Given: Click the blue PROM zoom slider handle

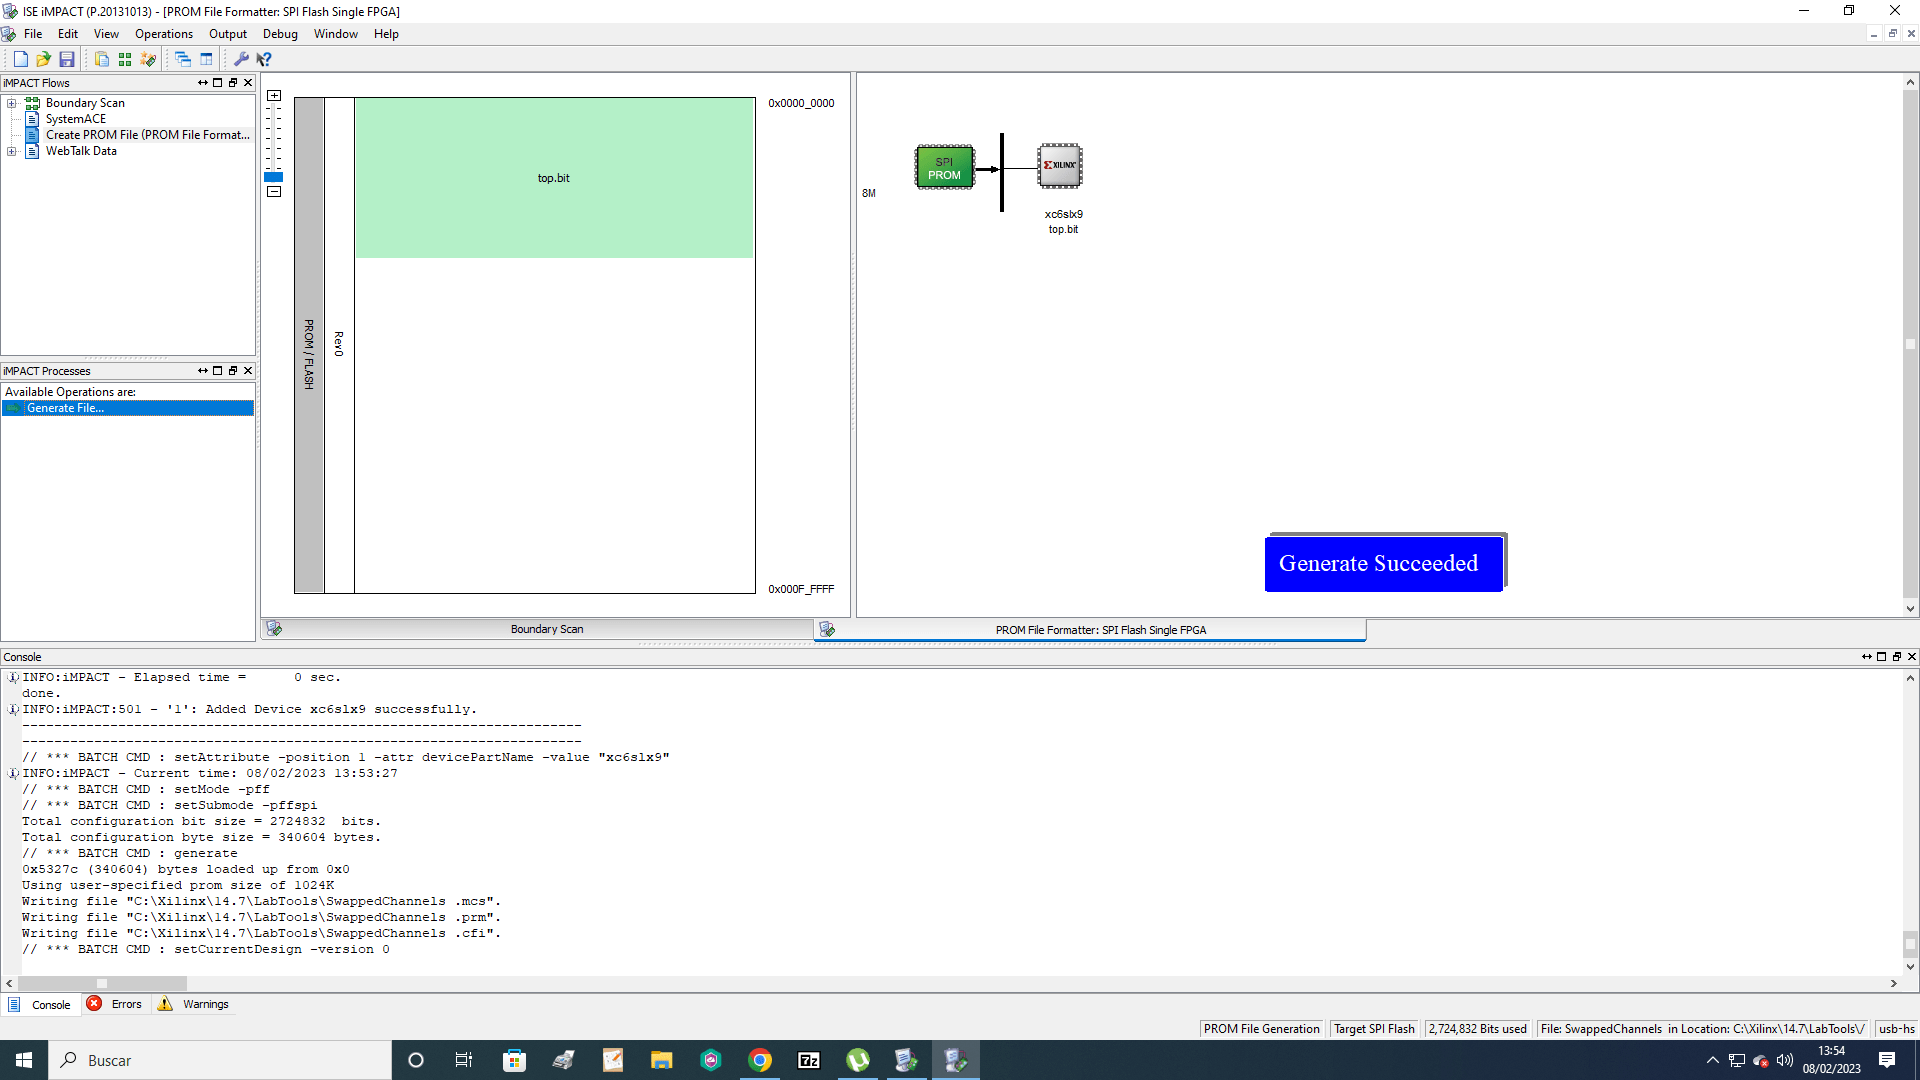Looking at the screenshot, I should [x=274, y=177].
